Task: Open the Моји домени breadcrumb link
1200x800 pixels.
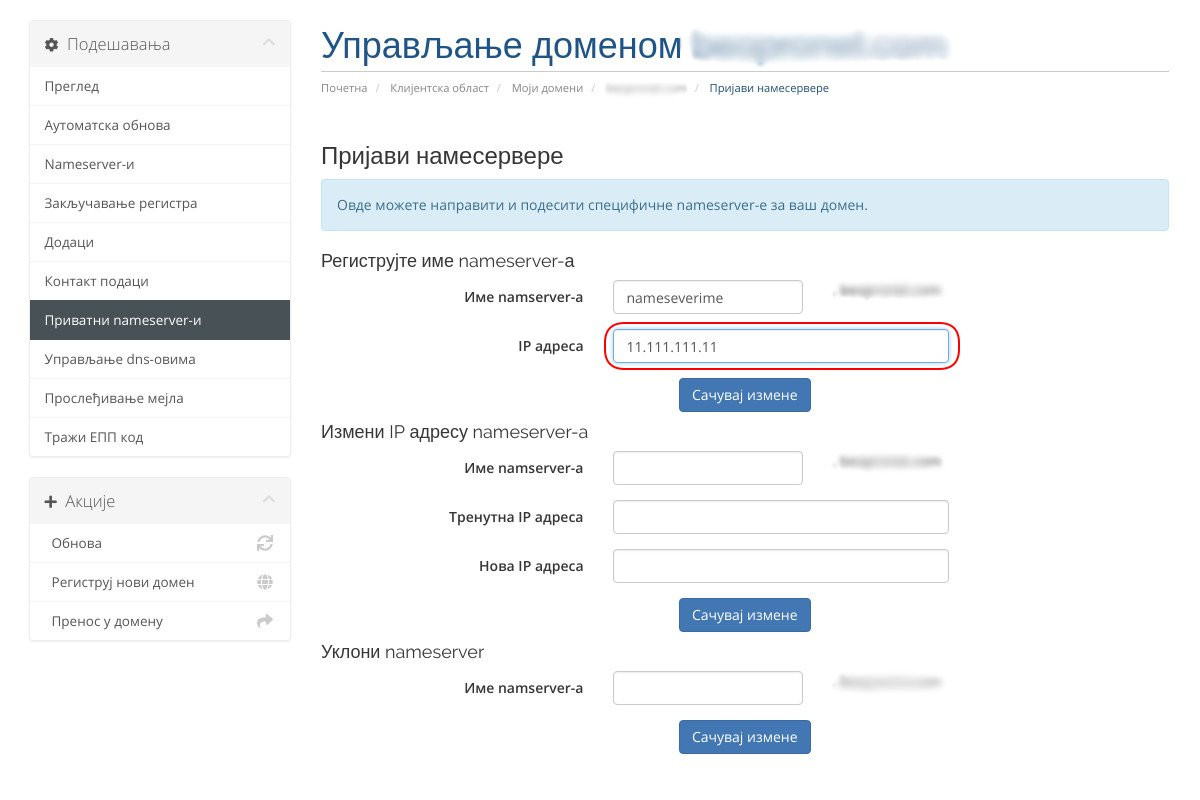Action: click(547, 88)
